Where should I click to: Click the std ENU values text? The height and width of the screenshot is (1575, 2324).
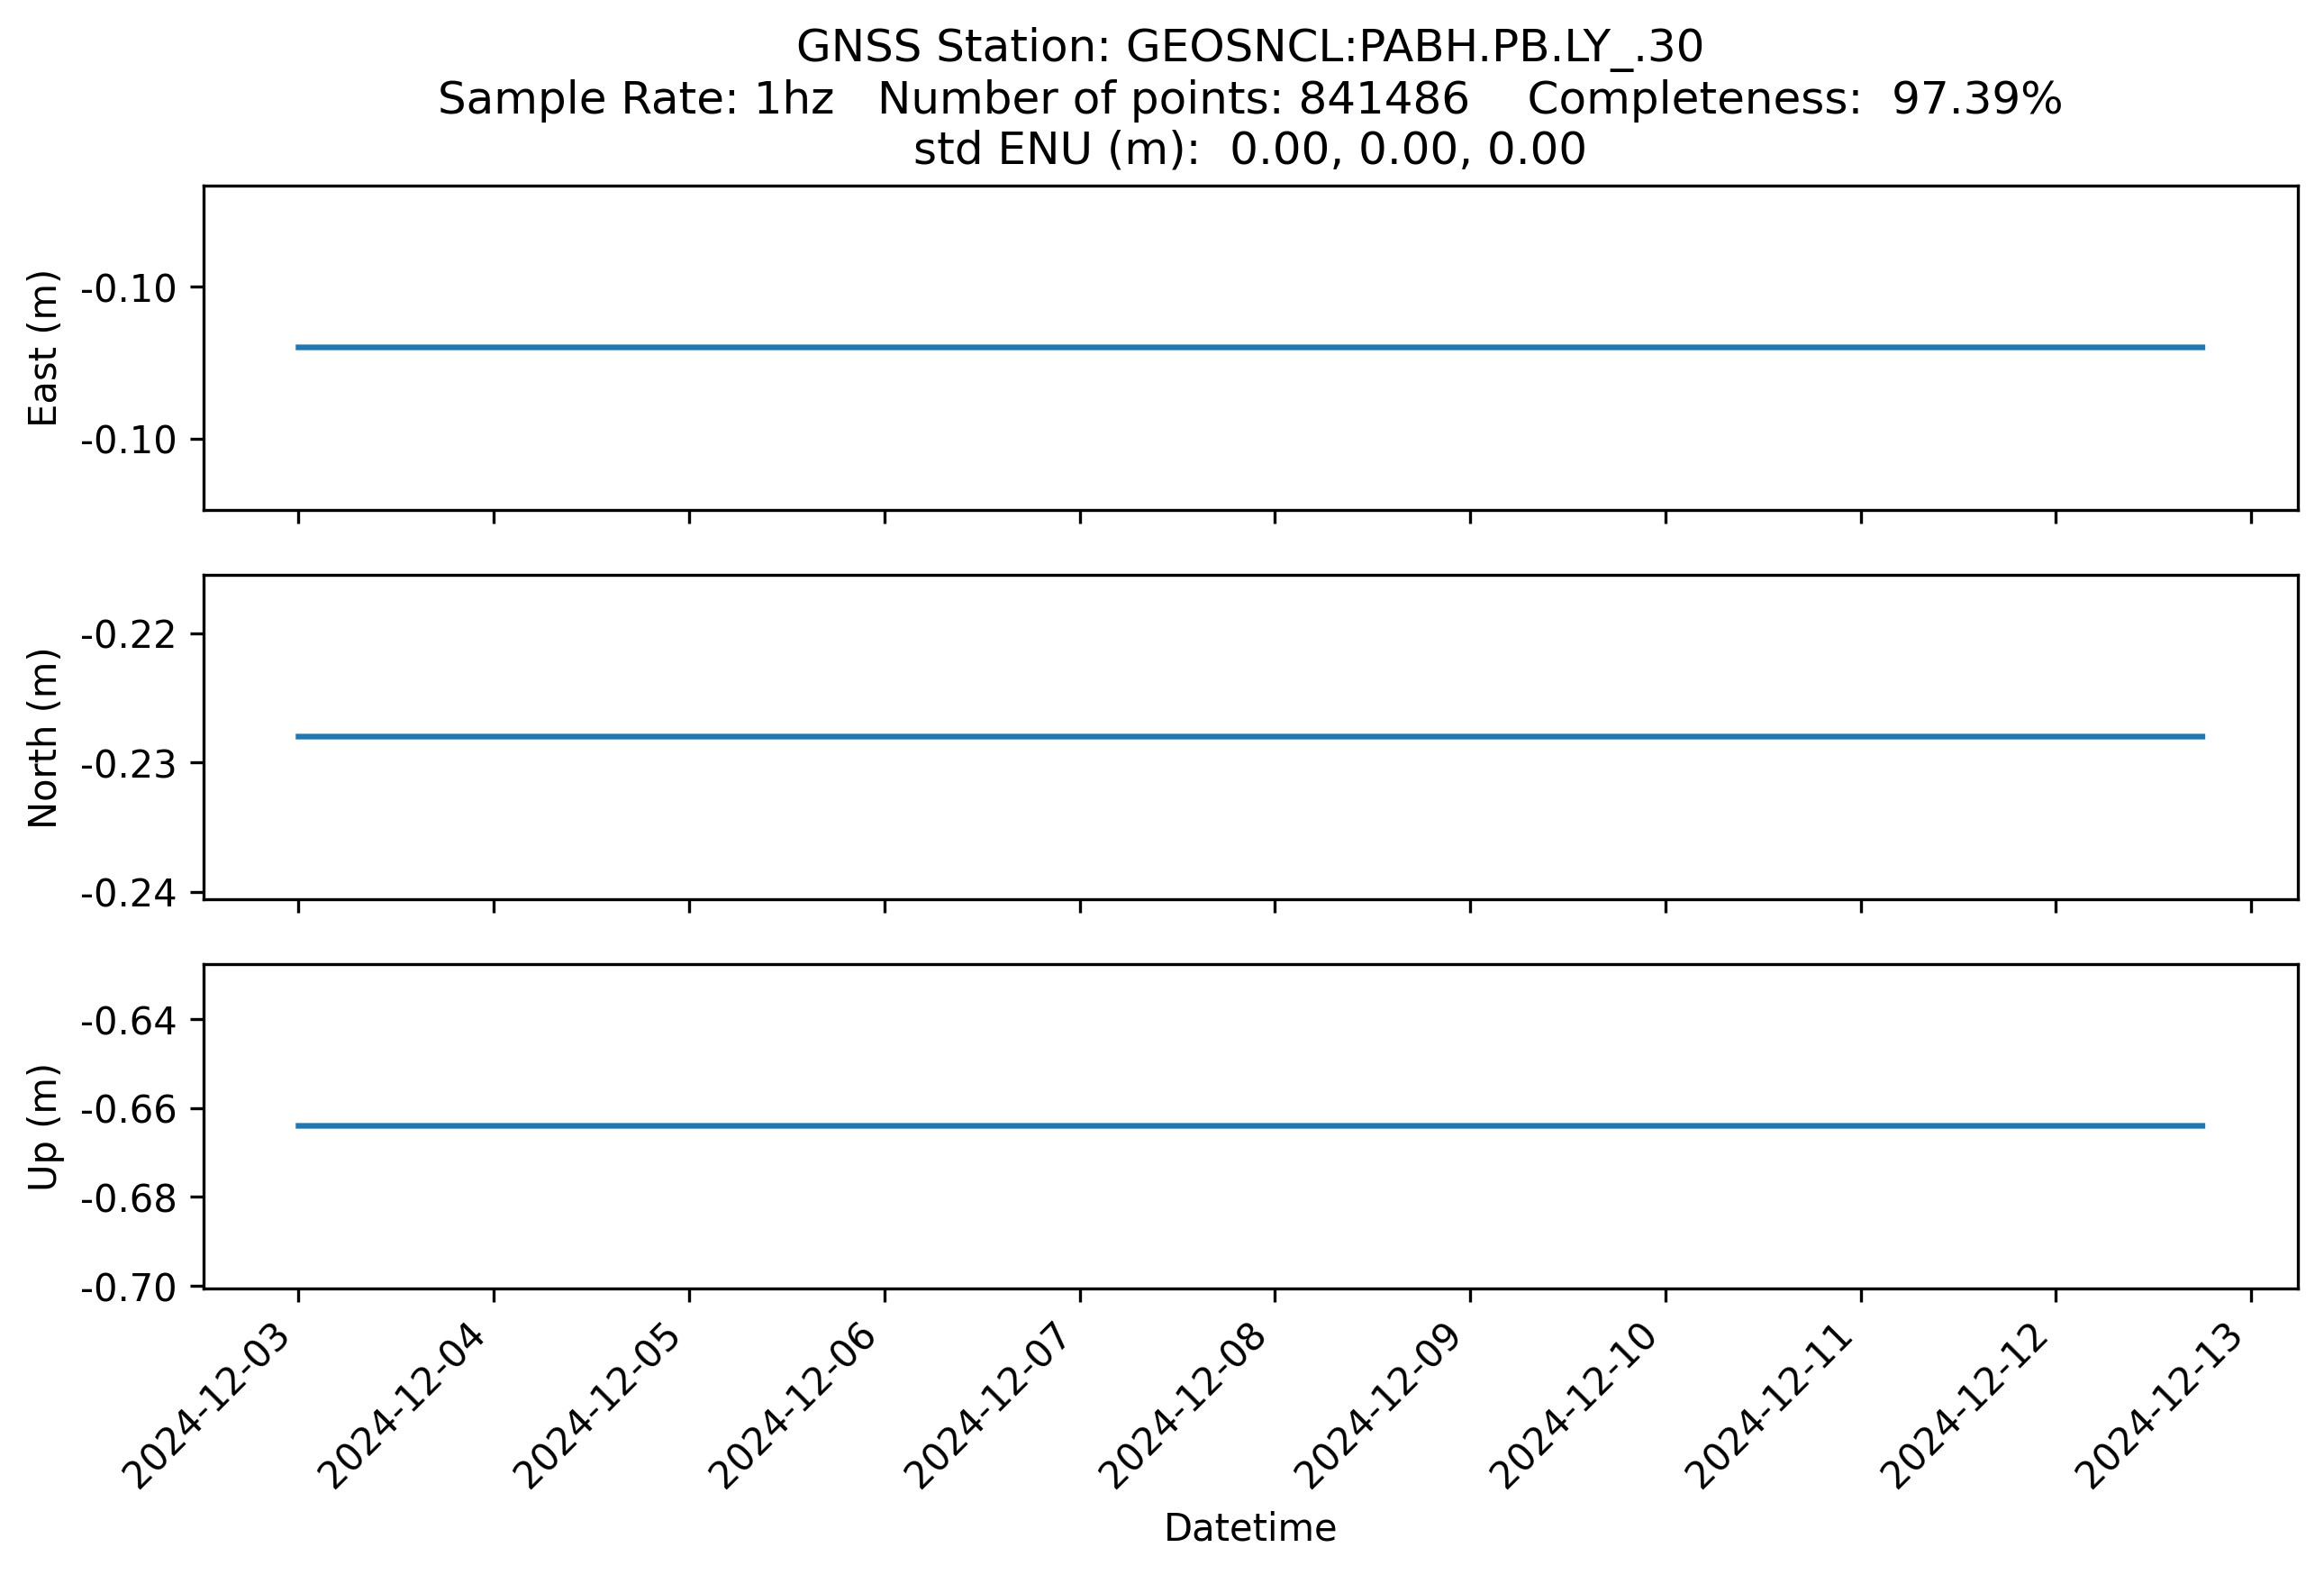click(1249, 150)
